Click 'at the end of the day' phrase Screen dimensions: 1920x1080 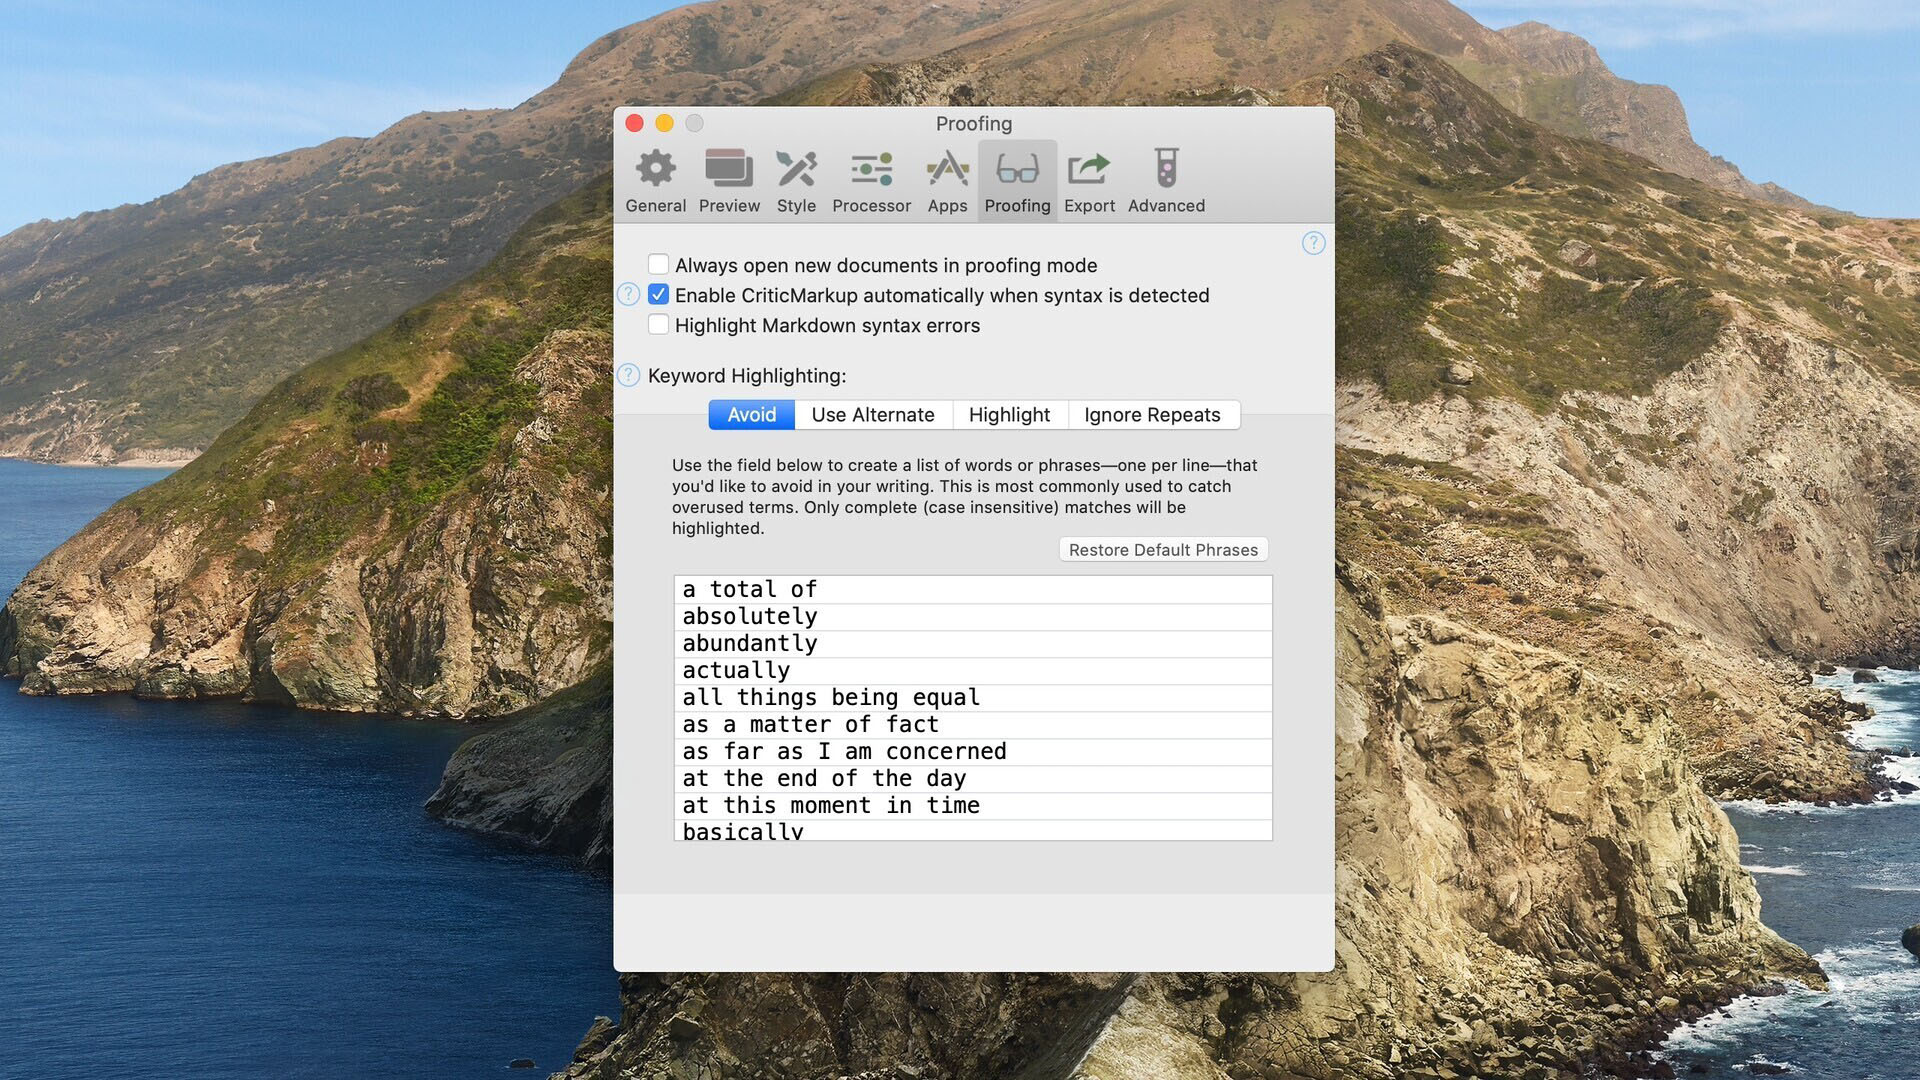click(x=824, y=778)
